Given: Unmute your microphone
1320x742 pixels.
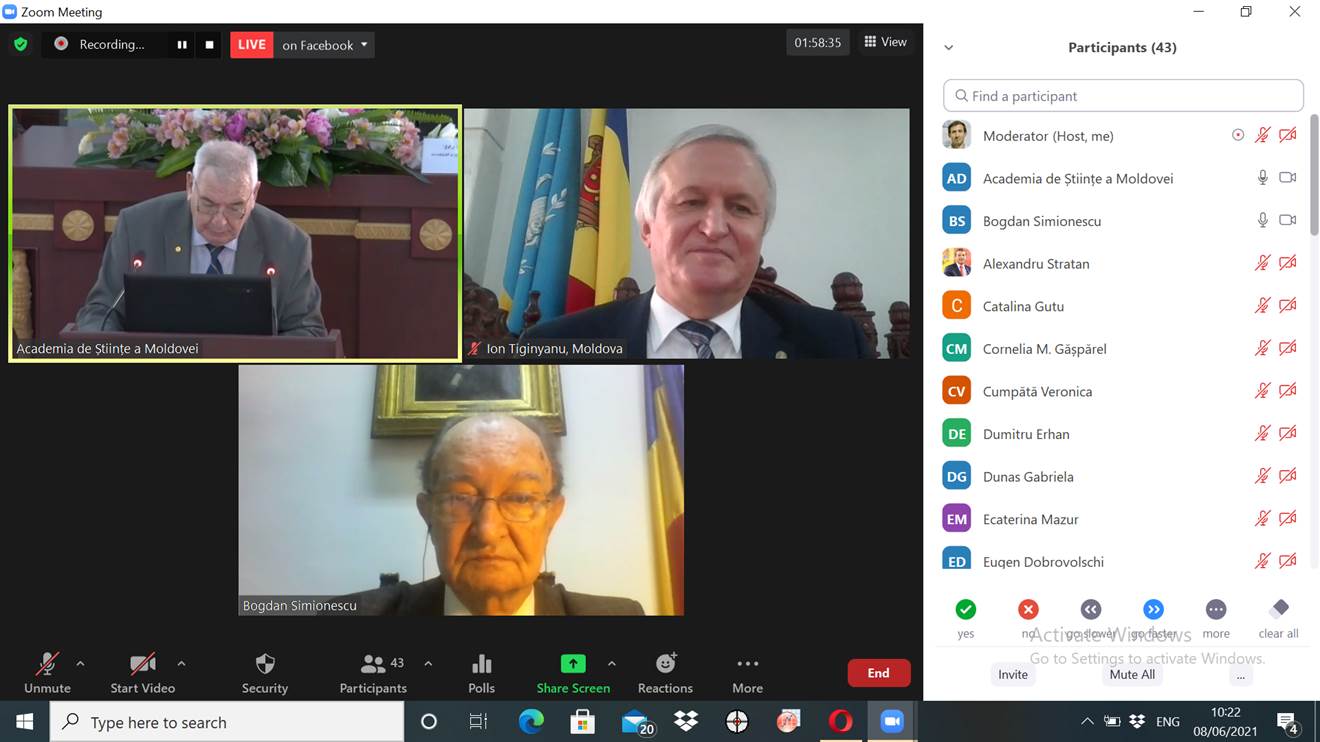Looking at the screenshot, I should point(47,665).
